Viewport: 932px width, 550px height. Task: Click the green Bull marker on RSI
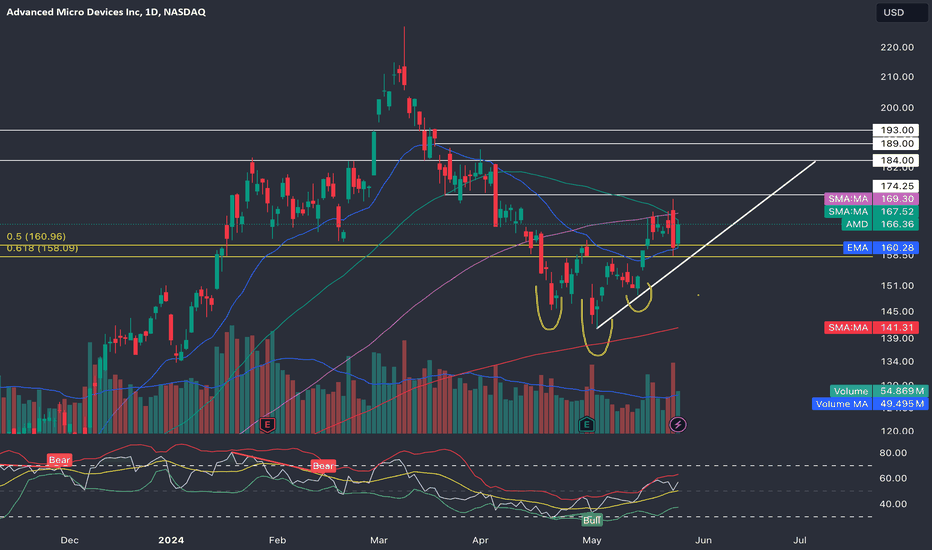pyautogui.click(x=592, y=520)
